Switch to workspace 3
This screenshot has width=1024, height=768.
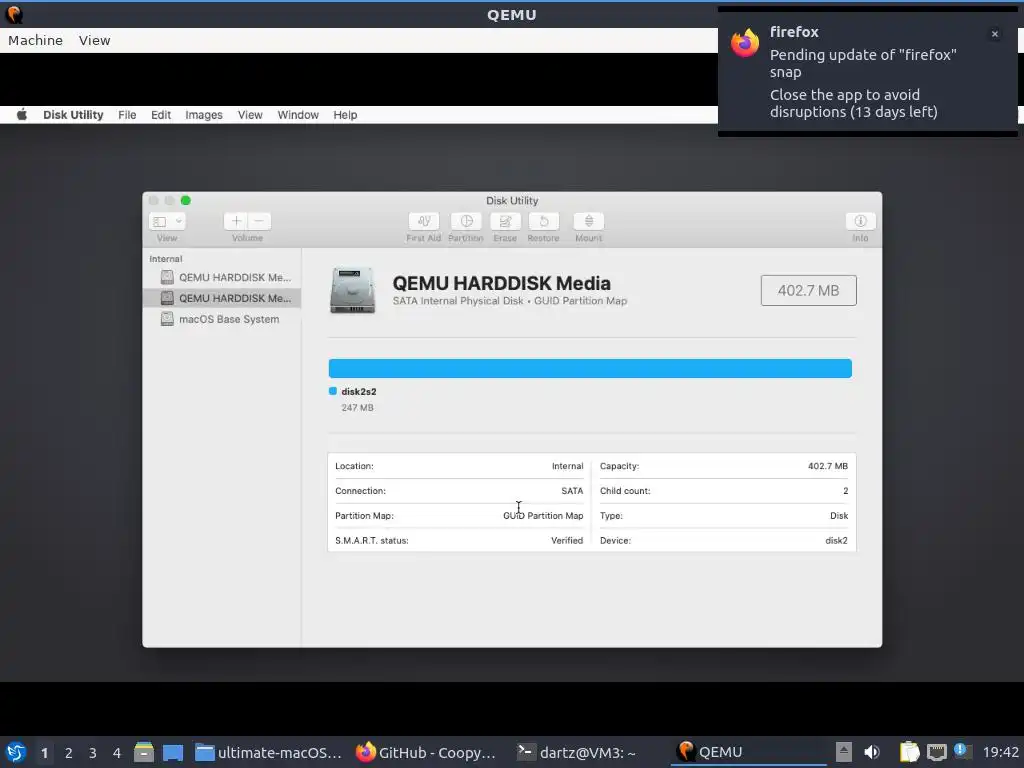pyautogui.click(x=92, y=753)
